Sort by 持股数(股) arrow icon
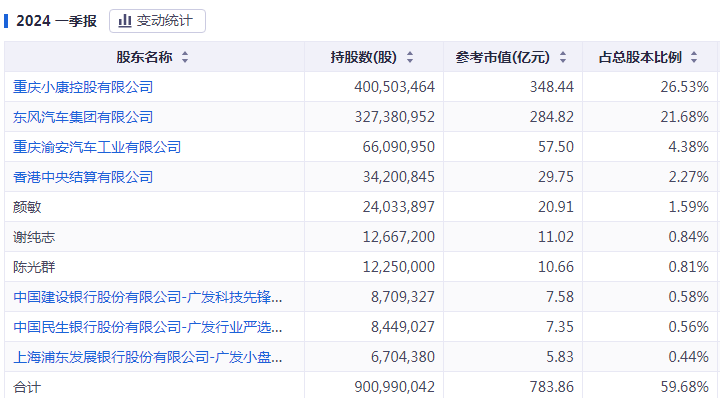Screen dimensions: 720x398 (x=410, y=57)
